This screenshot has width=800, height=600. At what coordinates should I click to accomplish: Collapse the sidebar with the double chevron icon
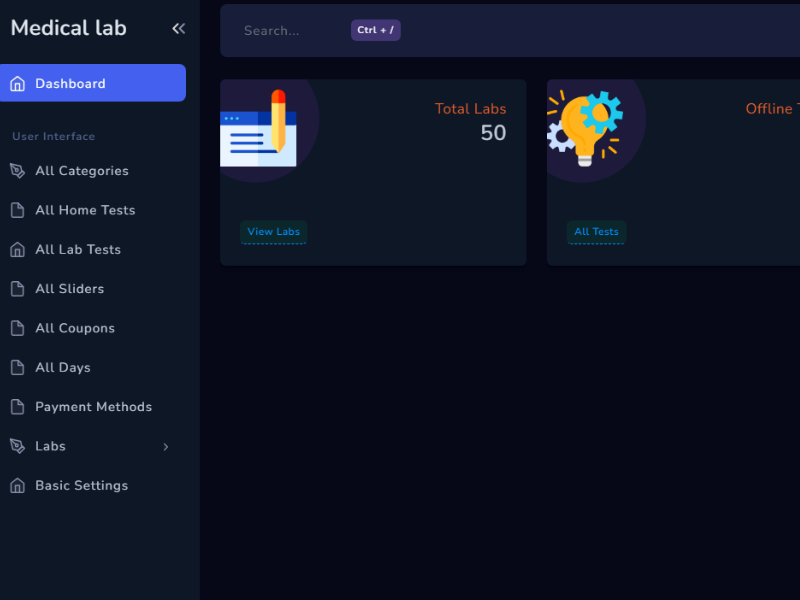coord(178,28)
